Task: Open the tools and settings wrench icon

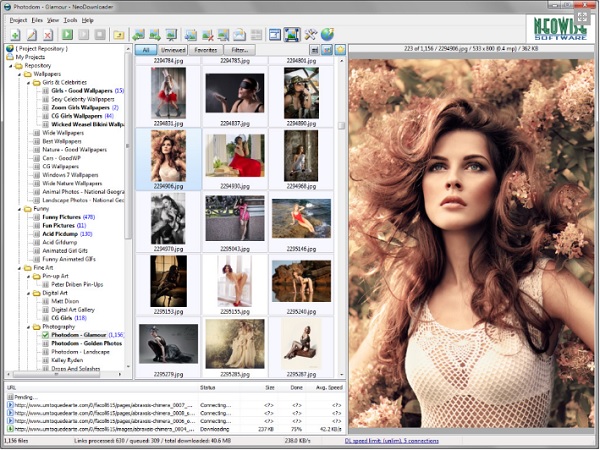Action: pyautogui.click(x=310, y=35)
